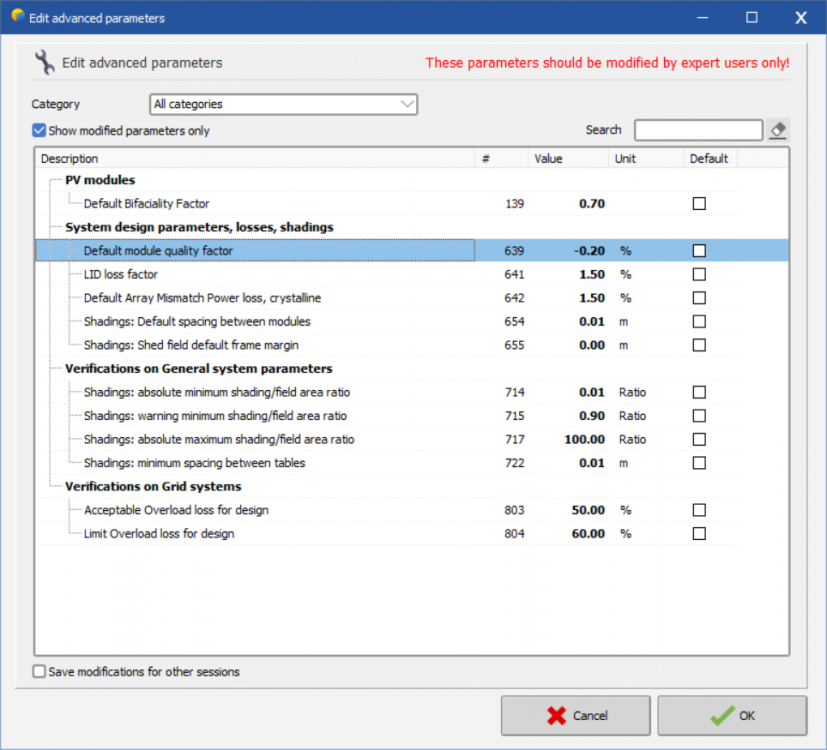Enable Save modifications for other sessions
Viewport: 827px width, 750px height.
point(40,672)
